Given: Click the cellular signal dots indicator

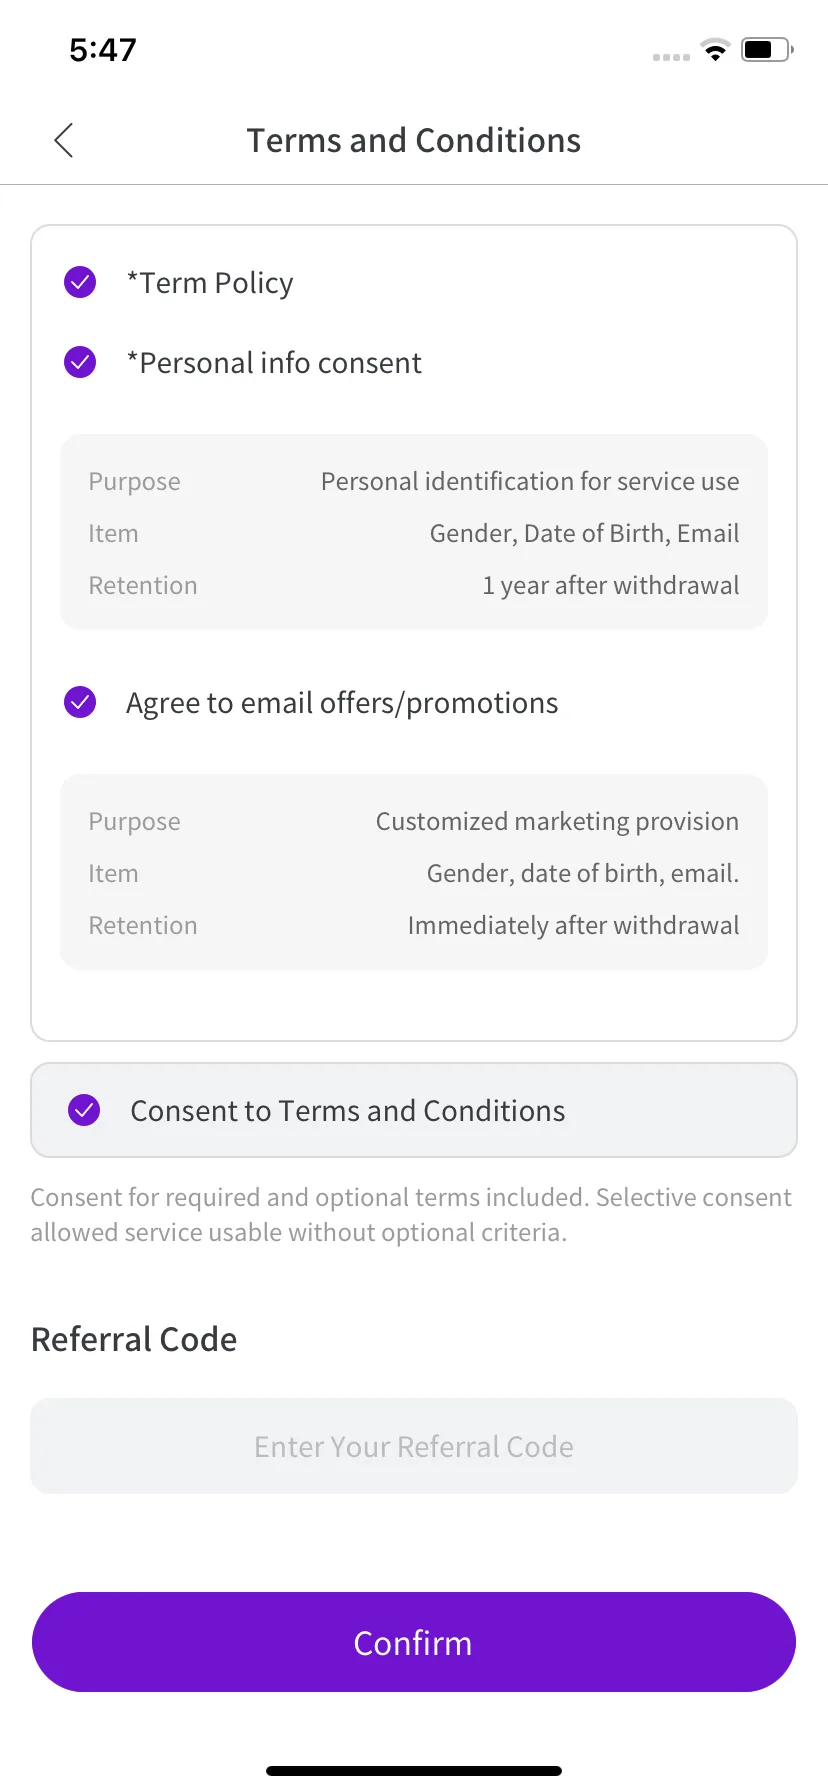Looking at the screenshot, I should pos(671,57).
